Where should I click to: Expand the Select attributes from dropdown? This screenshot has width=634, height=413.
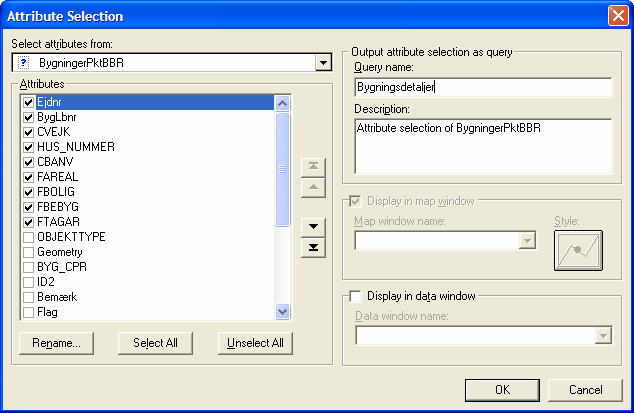pyautogui.click(x=323, y=63)
